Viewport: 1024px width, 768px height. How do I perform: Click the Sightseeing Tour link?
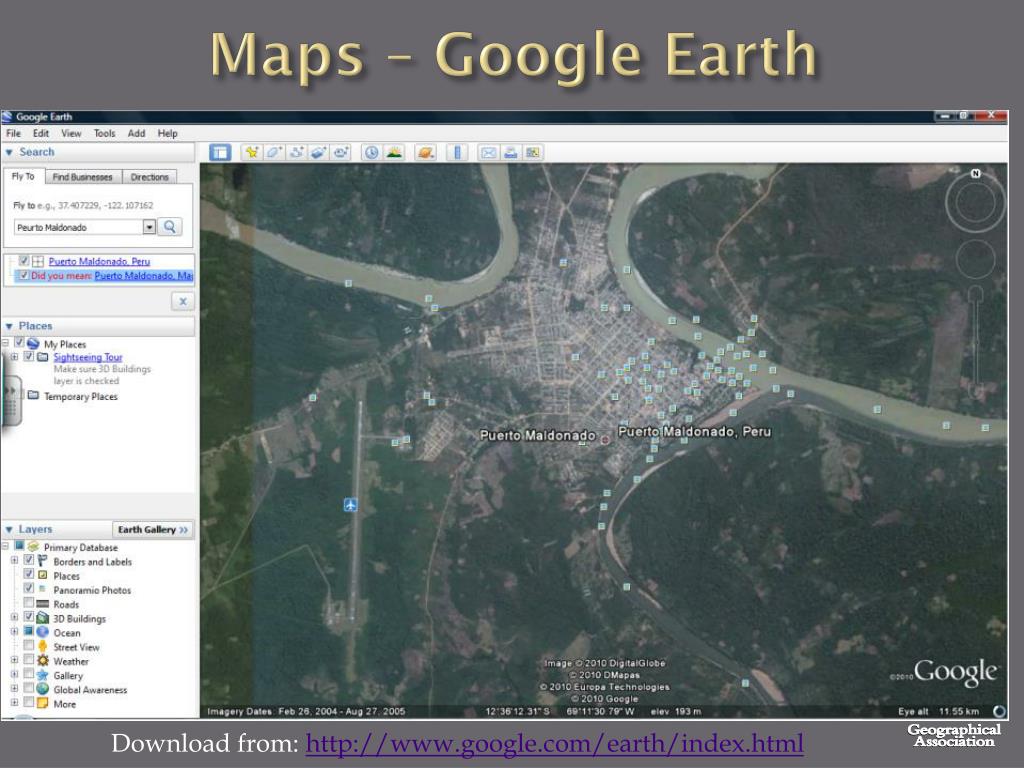pyautogui.click(x=88, y=357)
